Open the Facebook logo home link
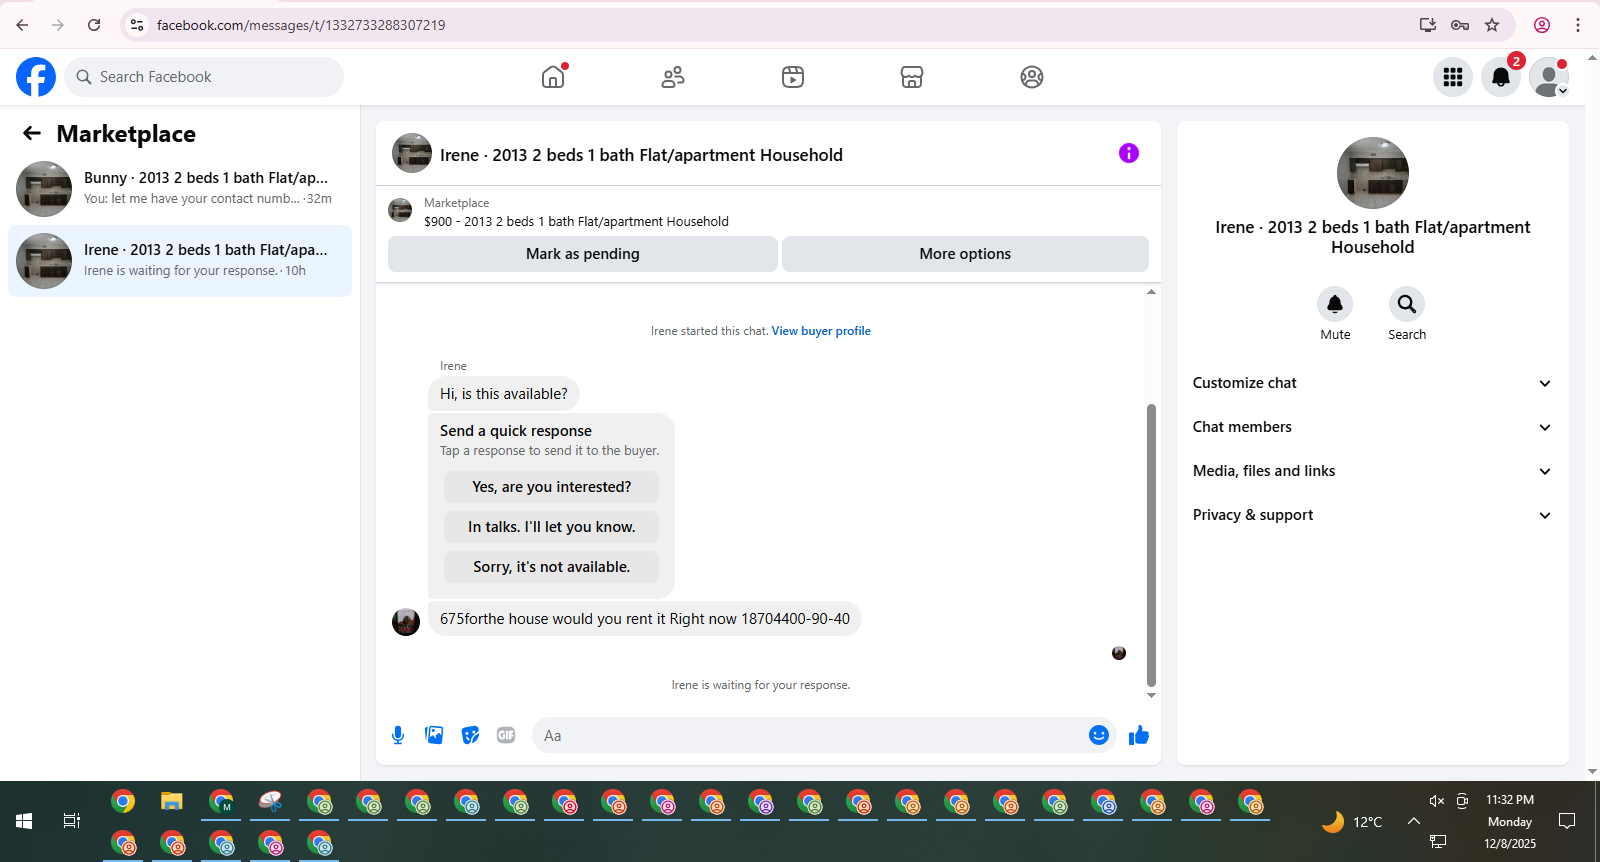The image size is (1600, 862). pos(36,77)
